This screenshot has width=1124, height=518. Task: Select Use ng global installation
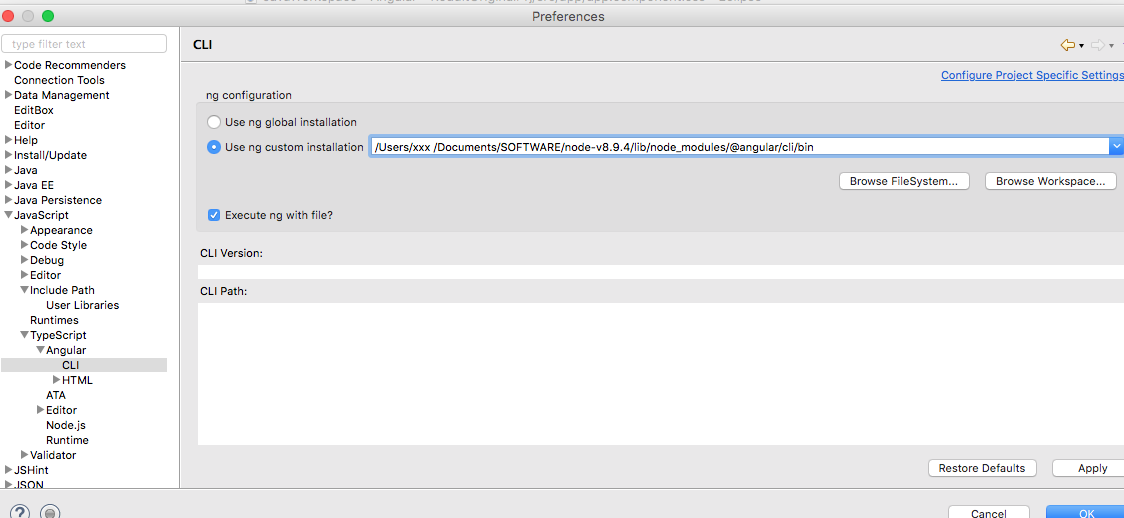(x=214, y=122)
